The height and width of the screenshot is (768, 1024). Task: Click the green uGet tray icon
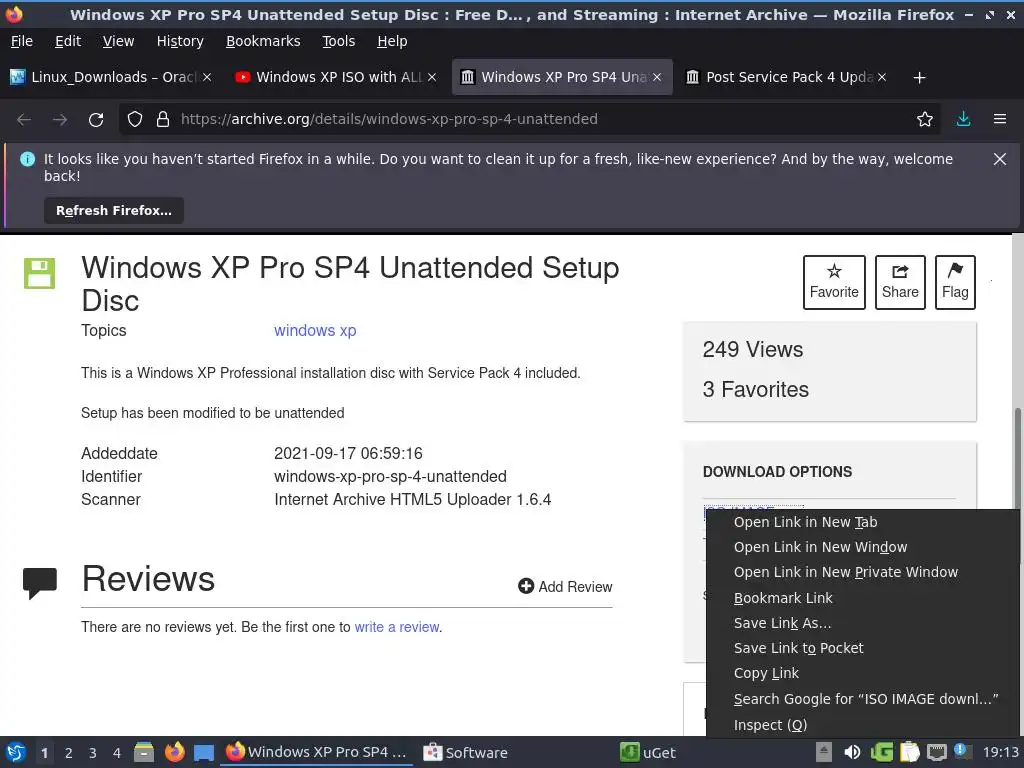click(882, 752)
